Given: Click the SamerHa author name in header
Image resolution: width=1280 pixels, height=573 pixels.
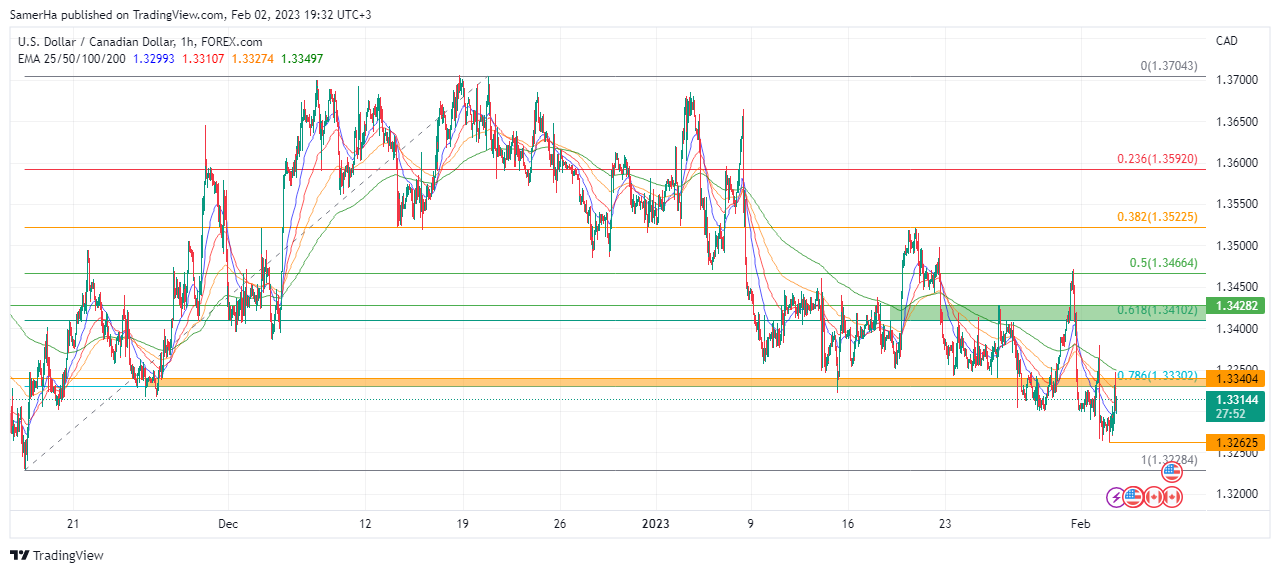Looking at the screenshot, I should (x=32, y=14).
